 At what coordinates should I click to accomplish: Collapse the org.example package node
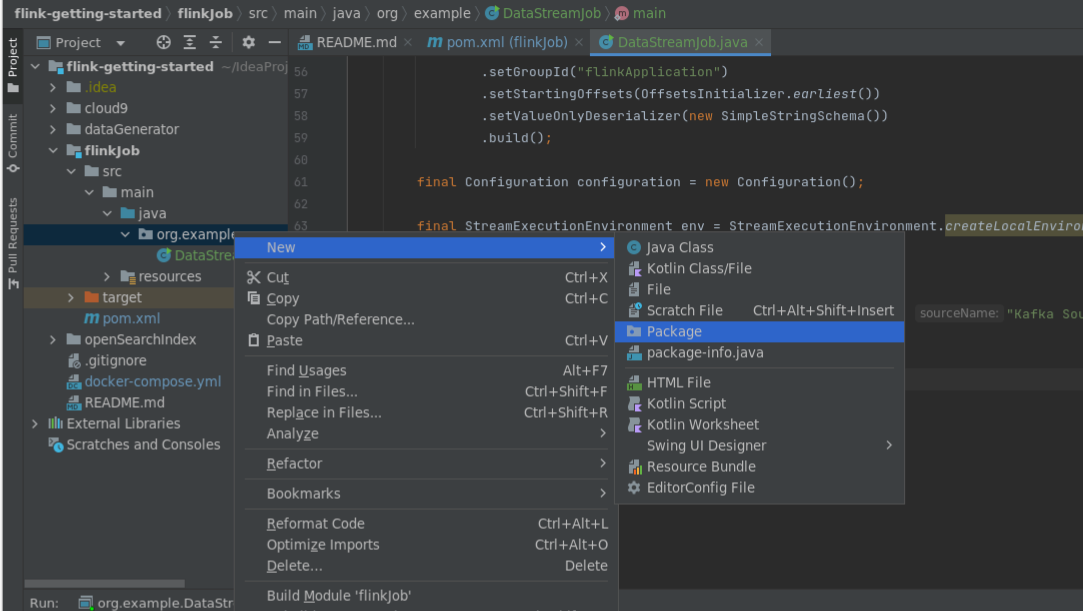coord(125,235)
